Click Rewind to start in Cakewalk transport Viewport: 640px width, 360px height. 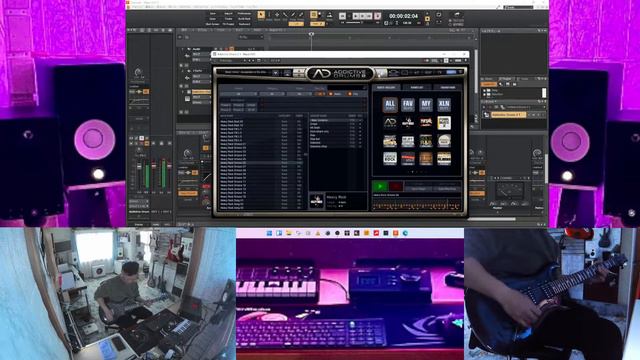[x=342, y=16]
